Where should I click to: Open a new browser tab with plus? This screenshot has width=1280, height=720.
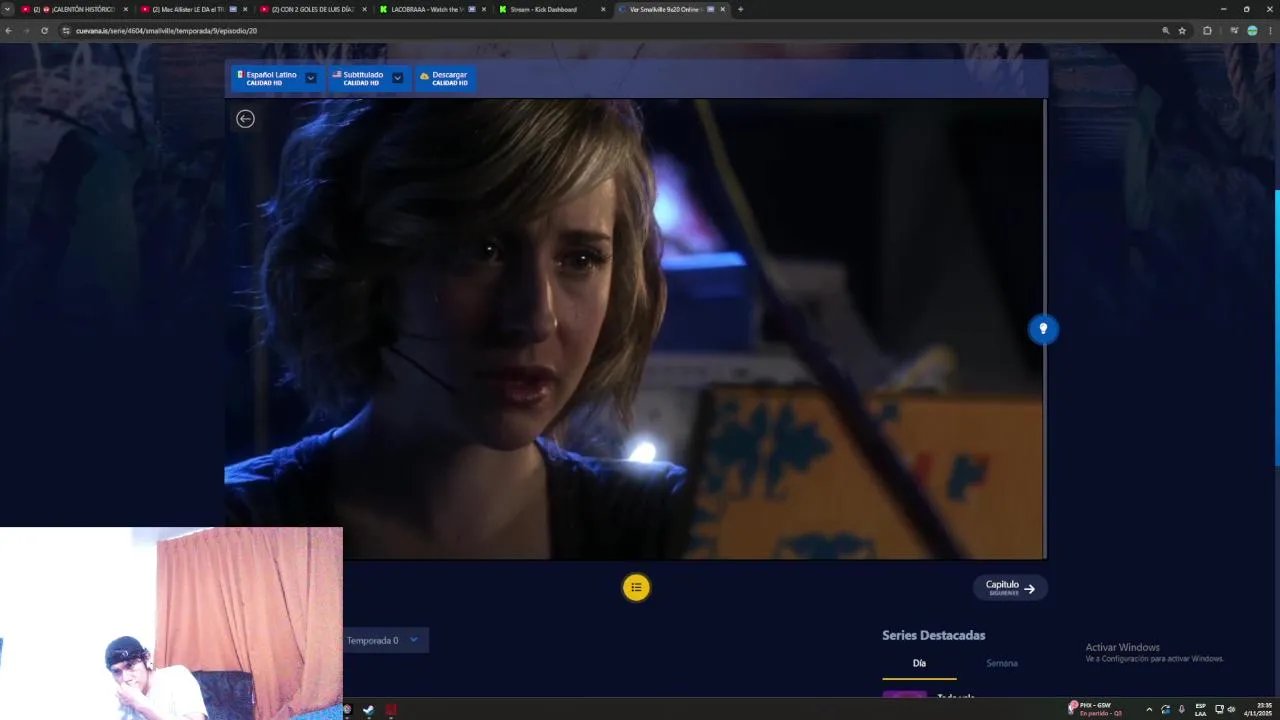740,9
